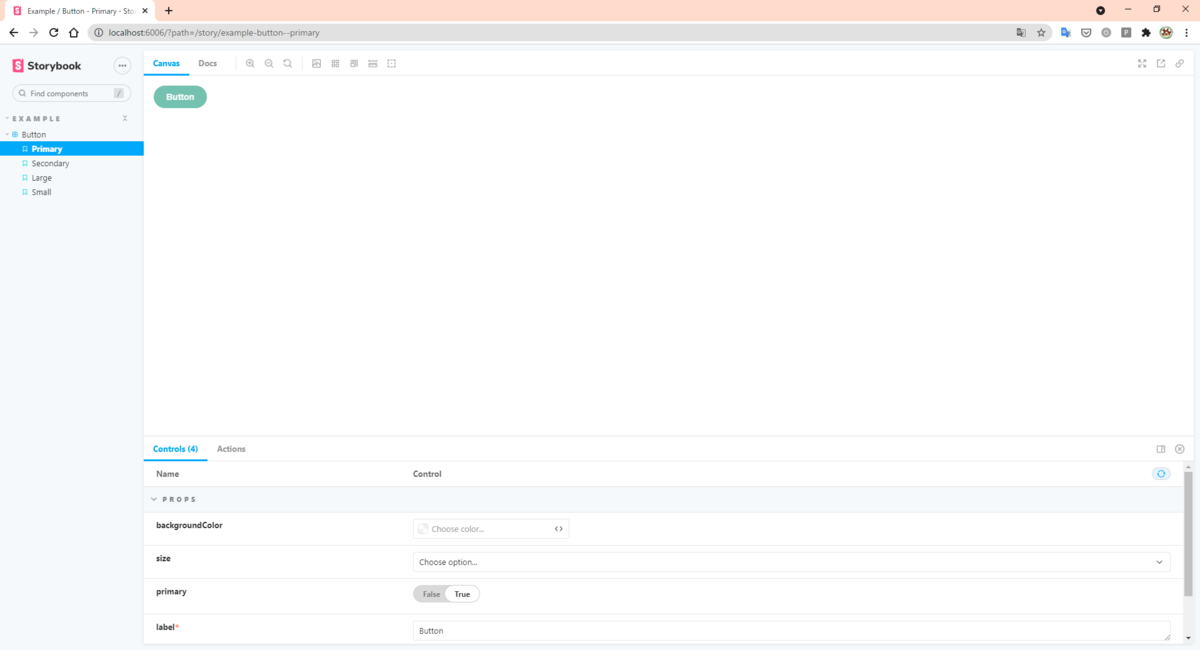The image size is (1200, 650).
Task: Reset controls with the refresh icon
Action: tap(1161, 474)
